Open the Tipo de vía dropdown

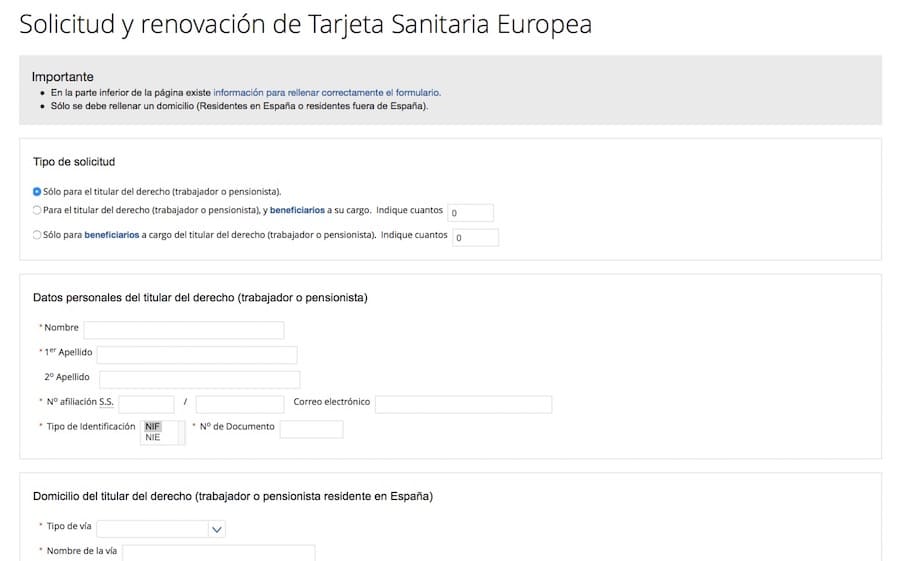click(x=162, y=529)
